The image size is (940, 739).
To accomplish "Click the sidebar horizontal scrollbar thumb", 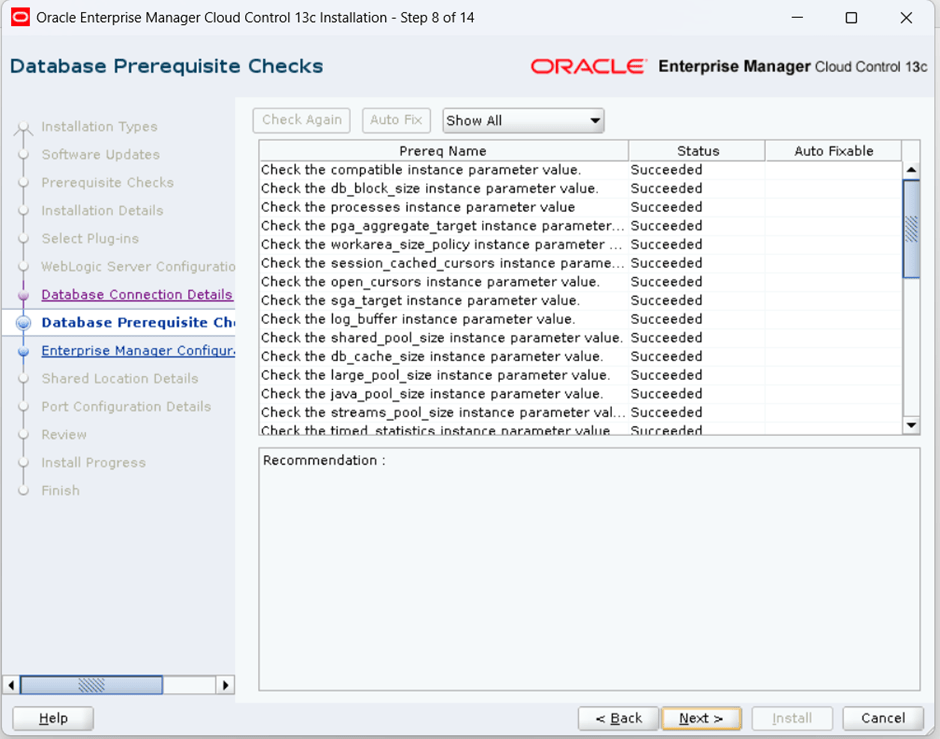I will point(91,685).
